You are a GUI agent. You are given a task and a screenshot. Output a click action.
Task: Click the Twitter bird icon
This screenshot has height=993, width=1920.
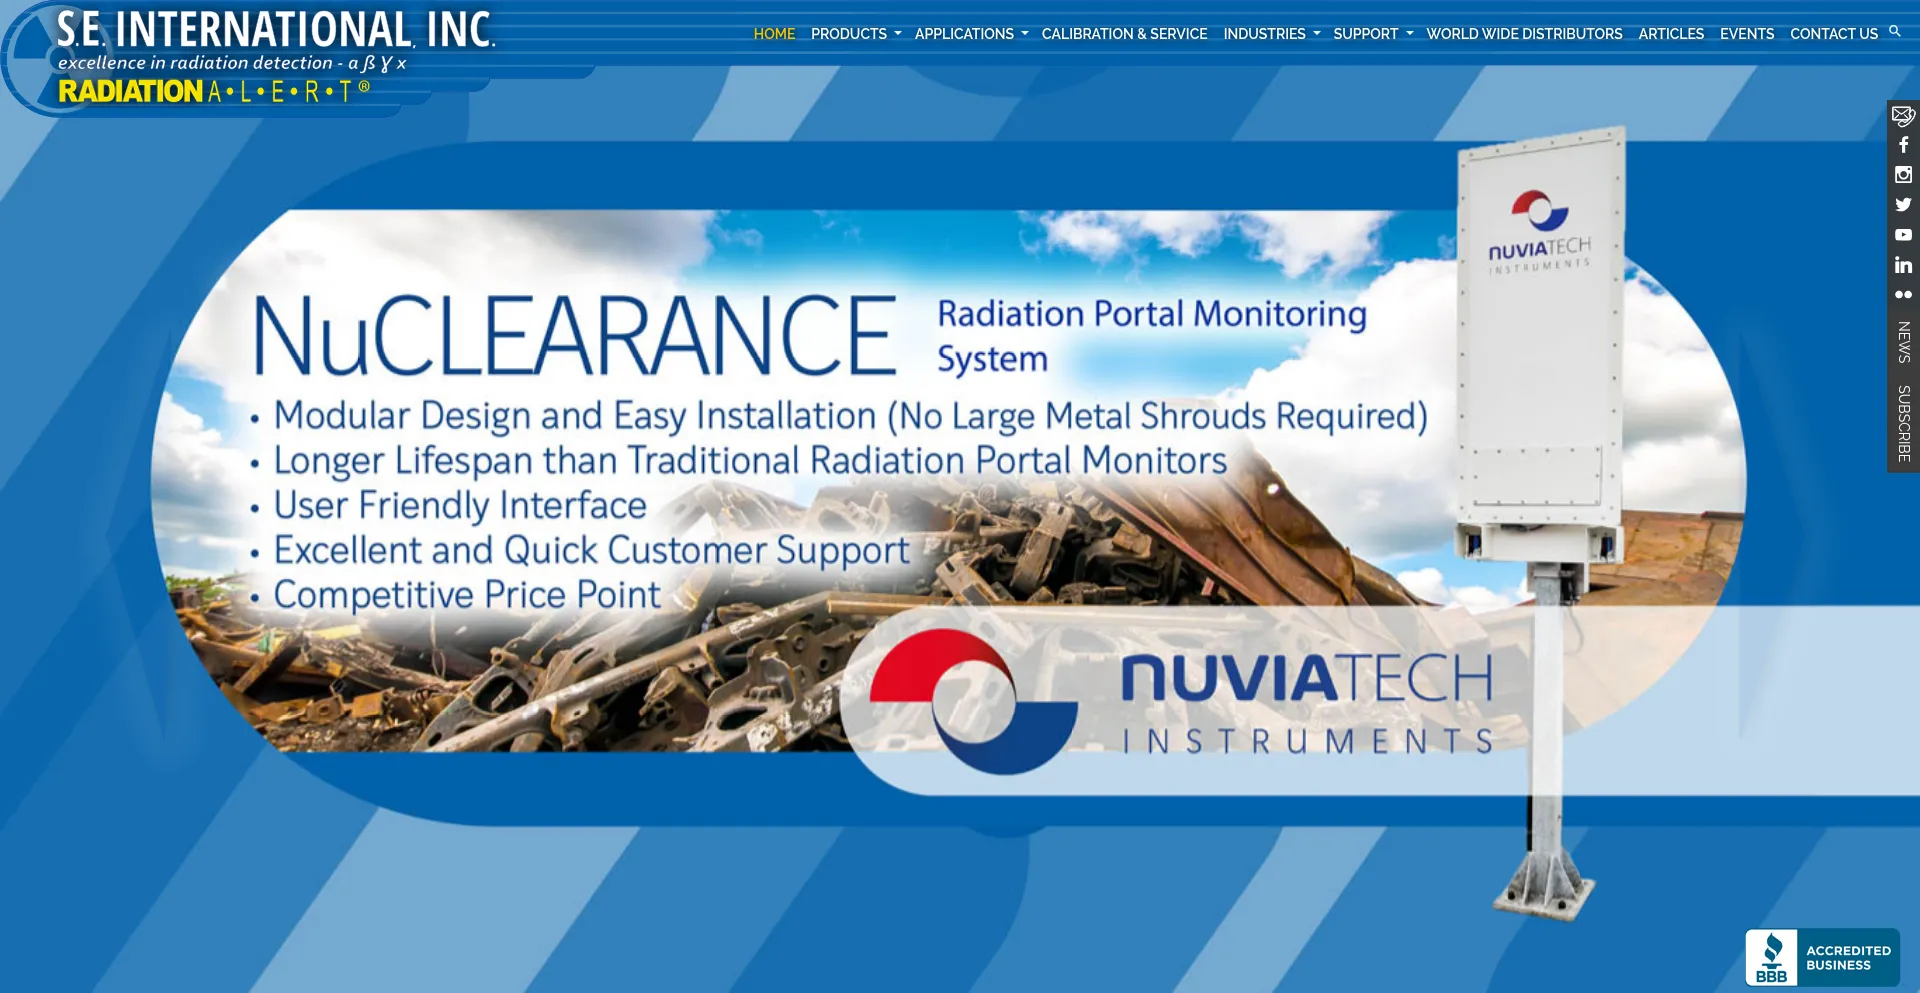click(x=1903, y=205)
